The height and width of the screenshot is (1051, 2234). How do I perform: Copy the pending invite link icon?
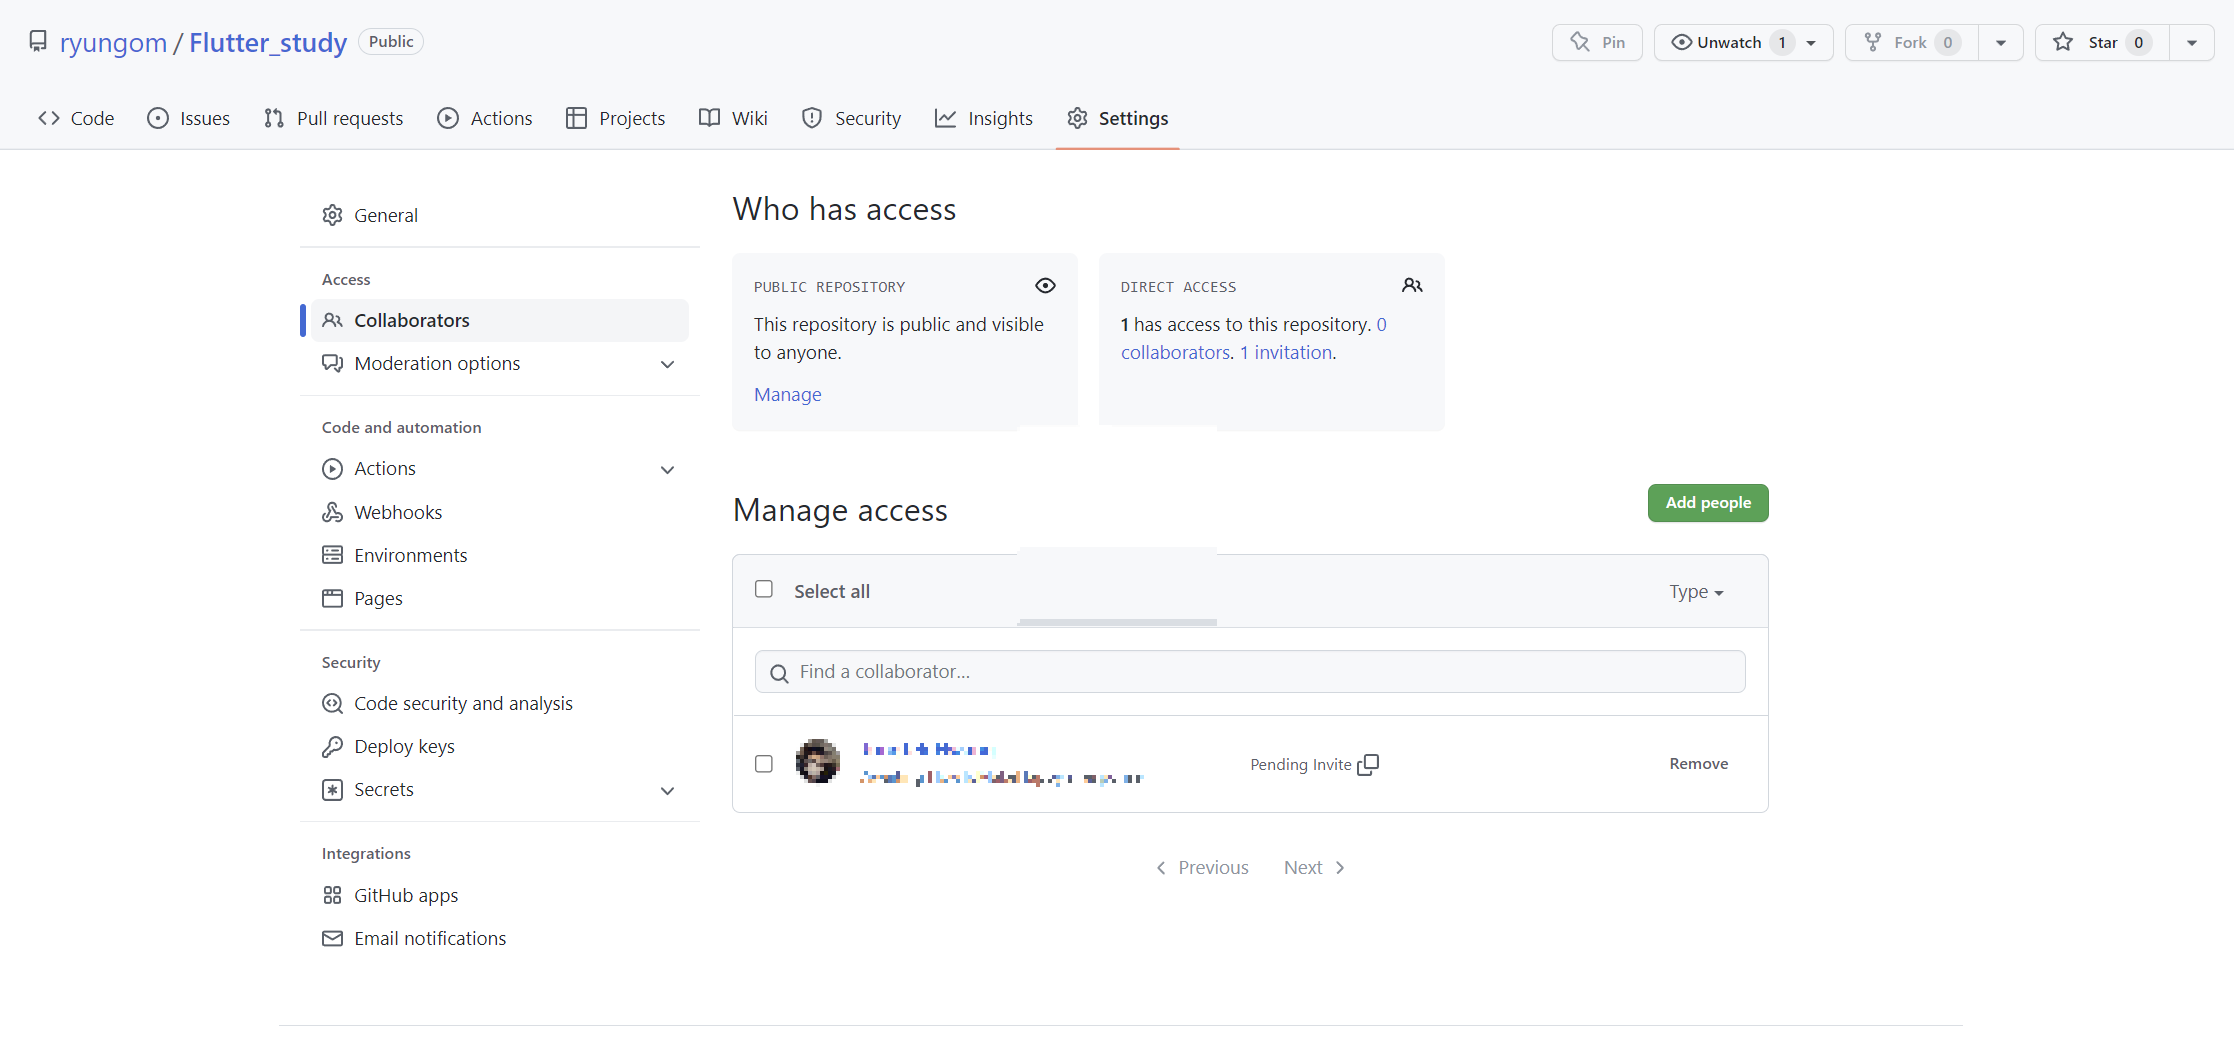[1368, 765]
